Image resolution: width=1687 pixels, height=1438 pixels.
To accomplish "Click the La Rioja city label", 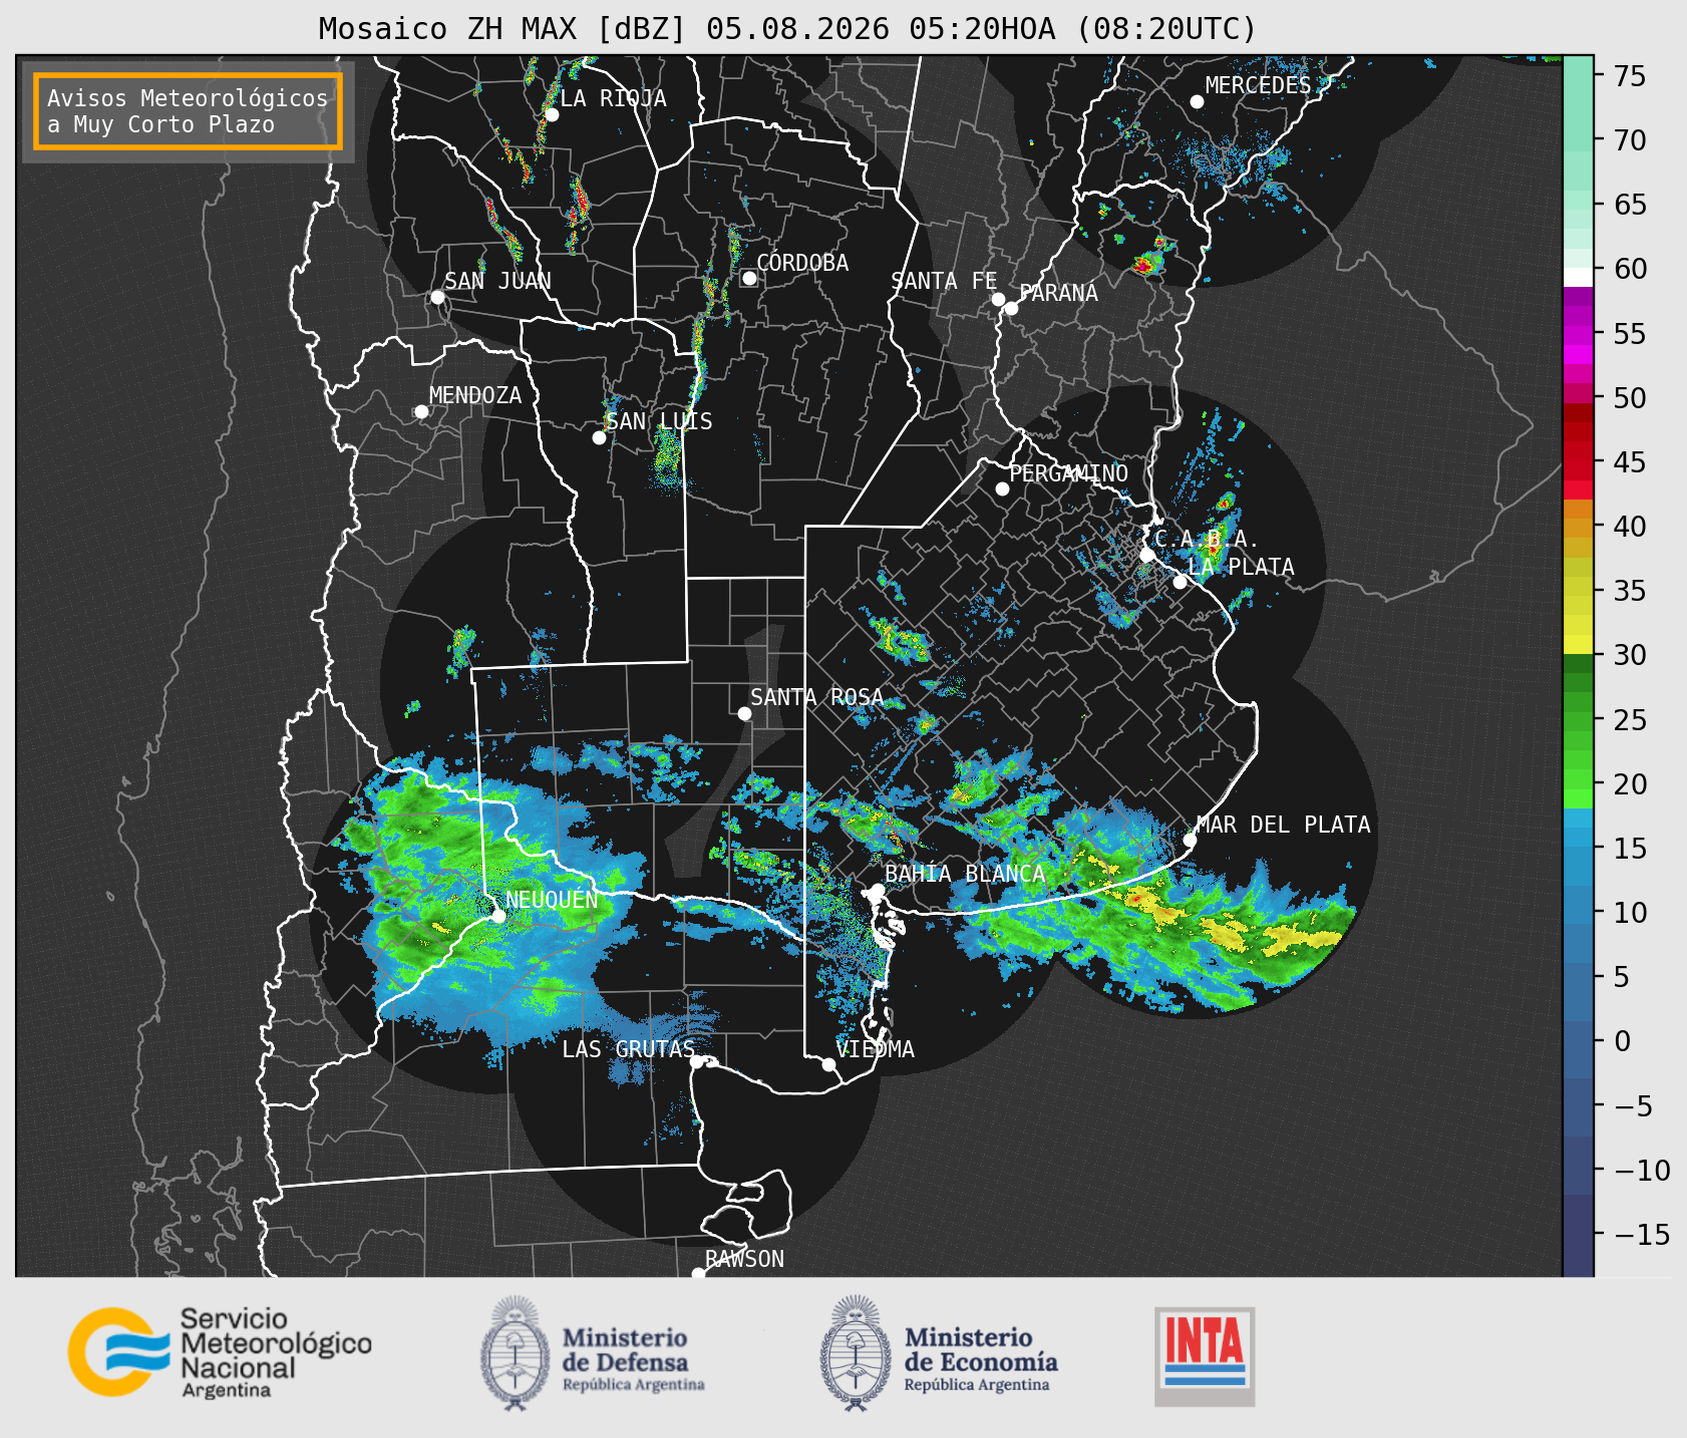I will (613, 98).
